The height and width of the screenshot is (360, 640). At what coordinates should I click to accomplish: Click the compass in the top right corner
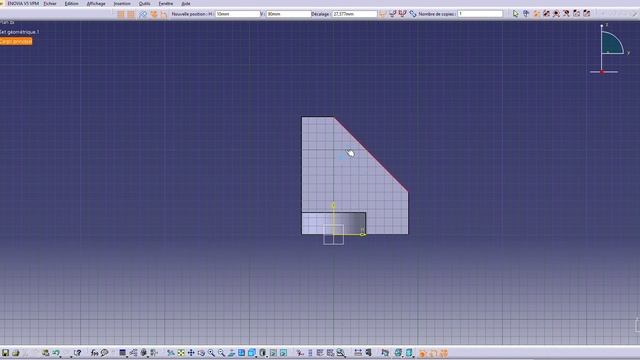(x=610, y=48)
